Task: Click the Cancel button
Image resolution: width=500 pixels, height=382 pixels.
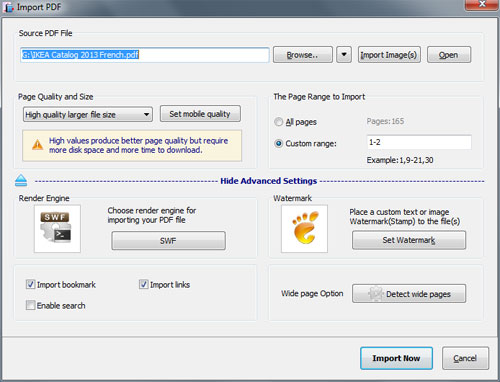Action: (x=465, y=358)
